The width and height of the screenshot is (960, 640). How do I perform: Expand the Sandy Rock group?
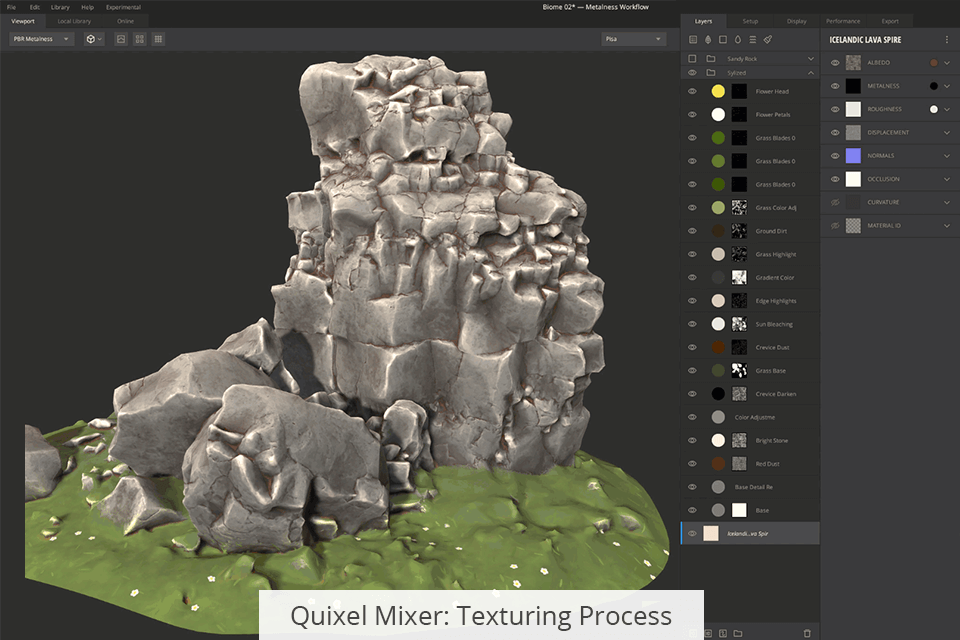click(811, 59)
